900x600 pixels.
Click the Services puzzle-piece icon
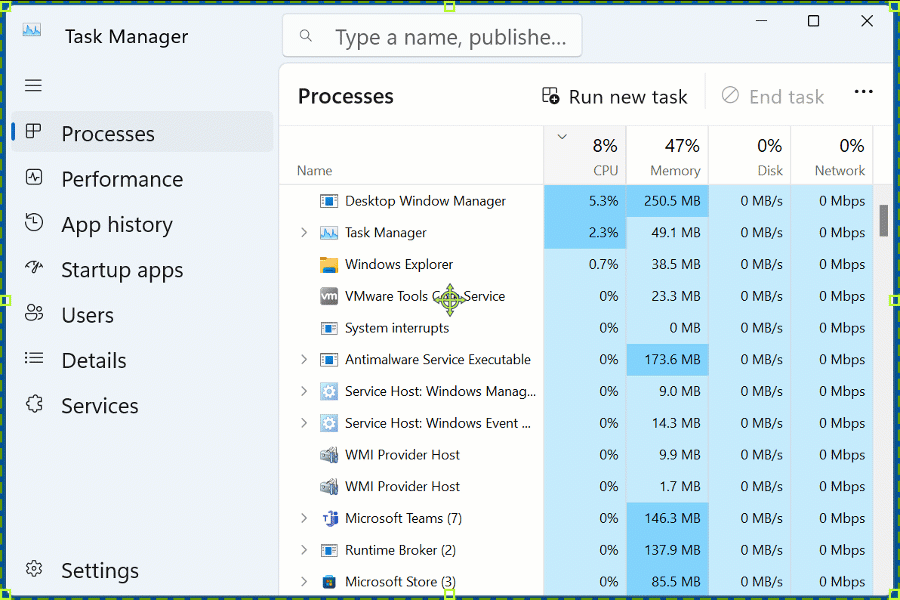[34, 404]
